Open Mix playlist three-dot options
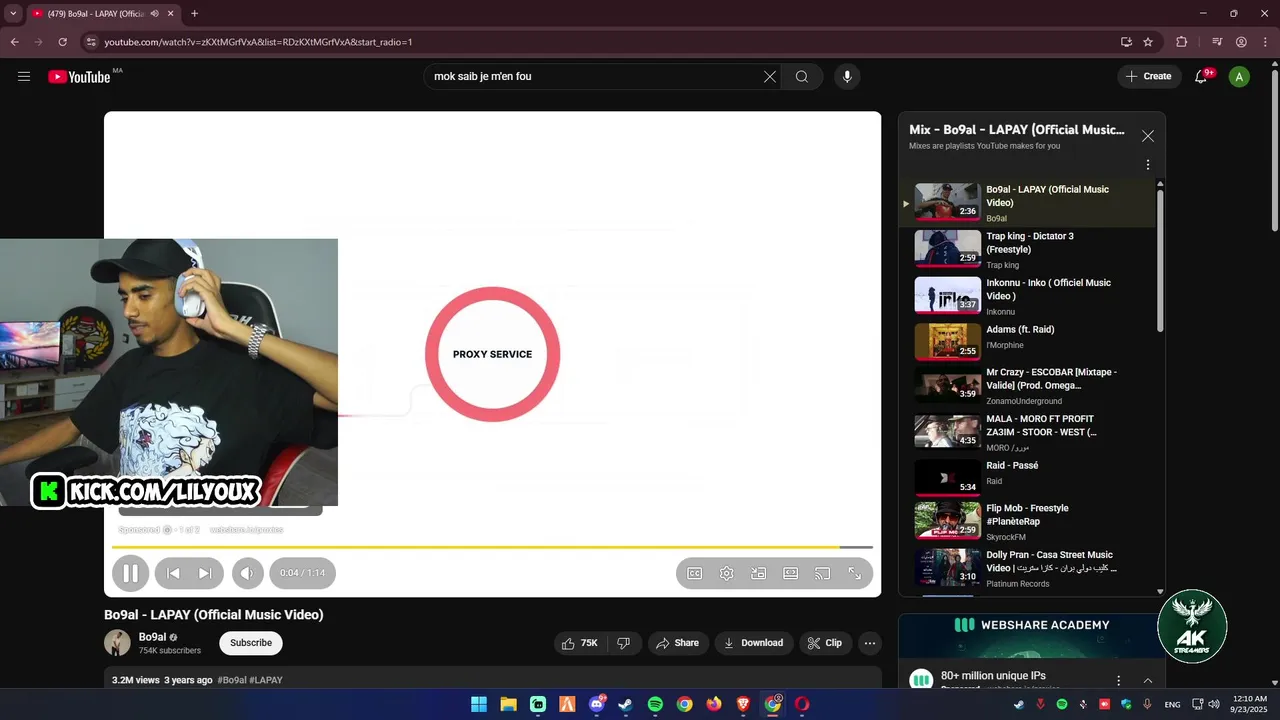The height and width of the screenshot is (720, 1280). click(x=1148, y=164)
